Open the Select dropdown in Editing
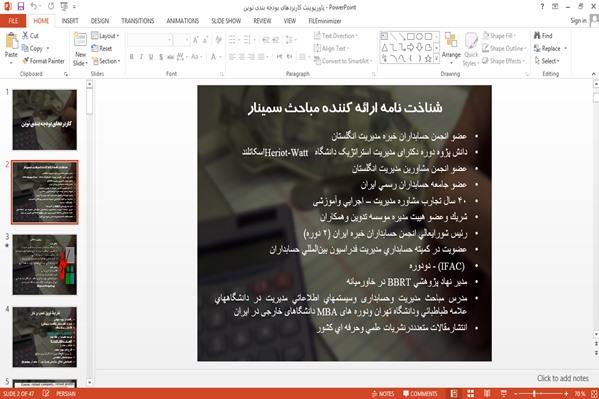599x399 pixels. tap(547, 61)
